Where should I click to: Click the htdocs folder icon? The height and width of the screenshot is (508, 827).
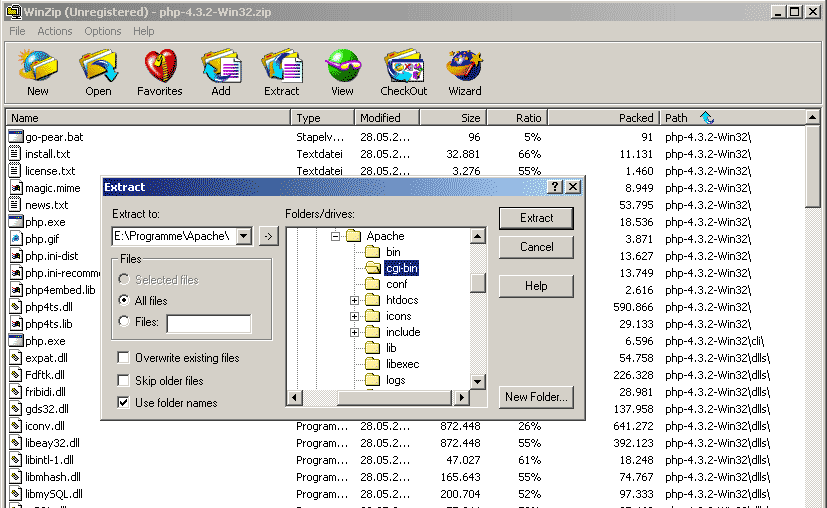coord(372,300)
